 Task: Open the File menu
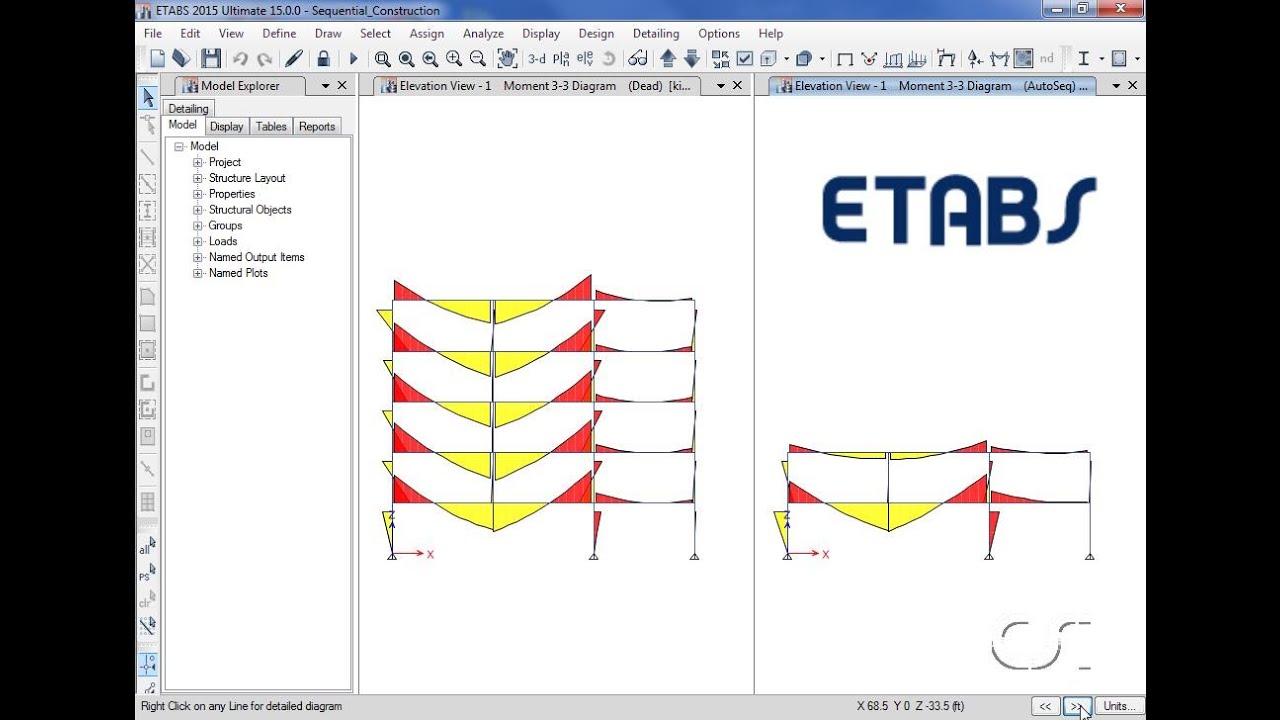pos(153,33)
